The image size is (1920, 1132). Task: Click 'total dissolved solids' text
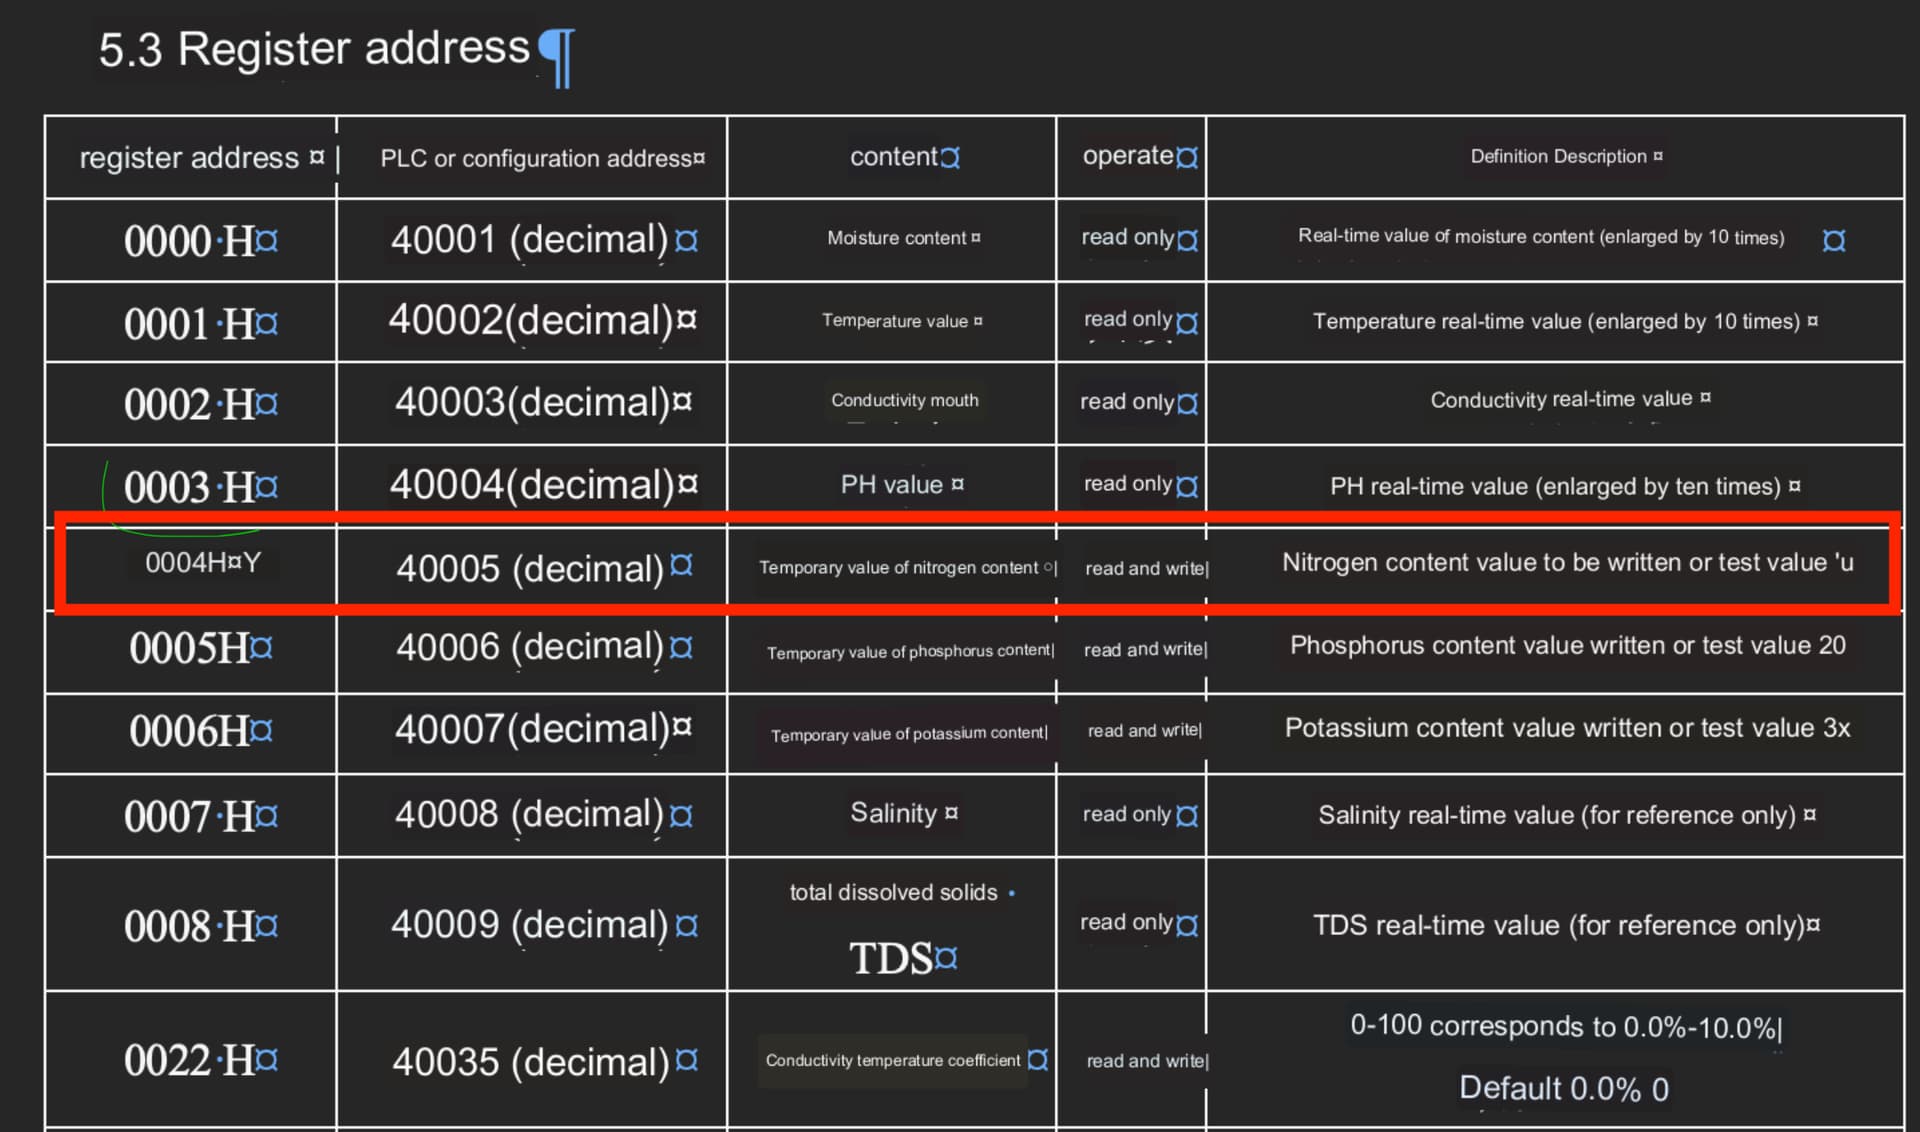893,892
